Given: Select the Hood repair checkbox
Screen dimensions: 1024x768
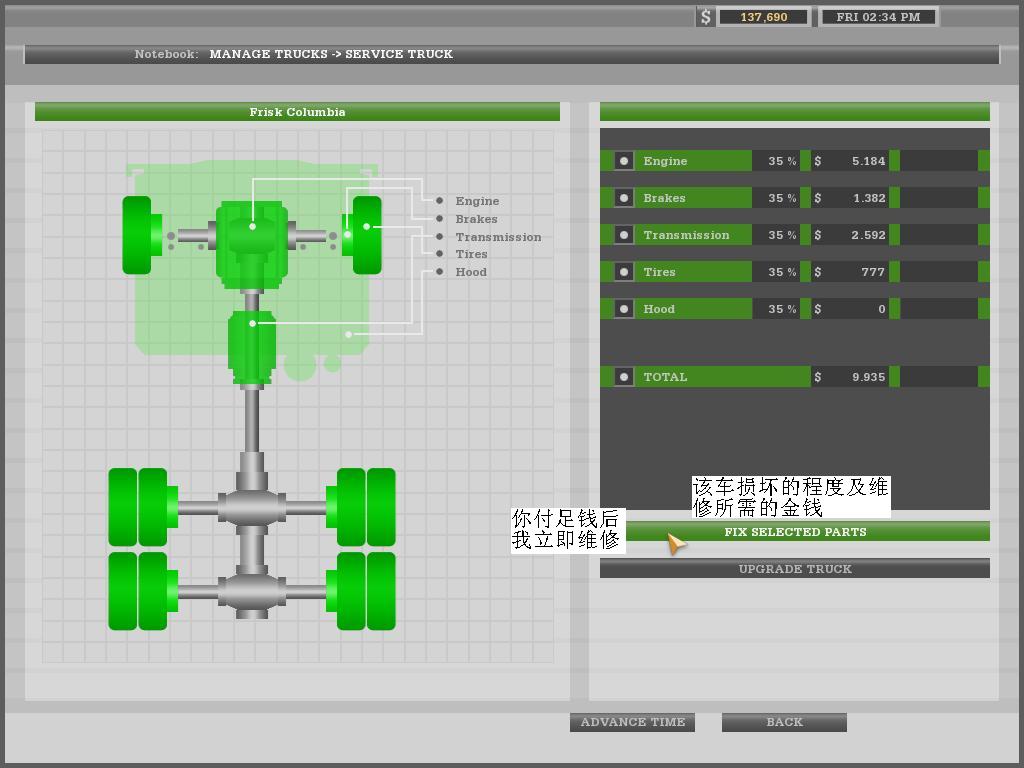Looking at the screenshot, I should click(x=623, y=309).
